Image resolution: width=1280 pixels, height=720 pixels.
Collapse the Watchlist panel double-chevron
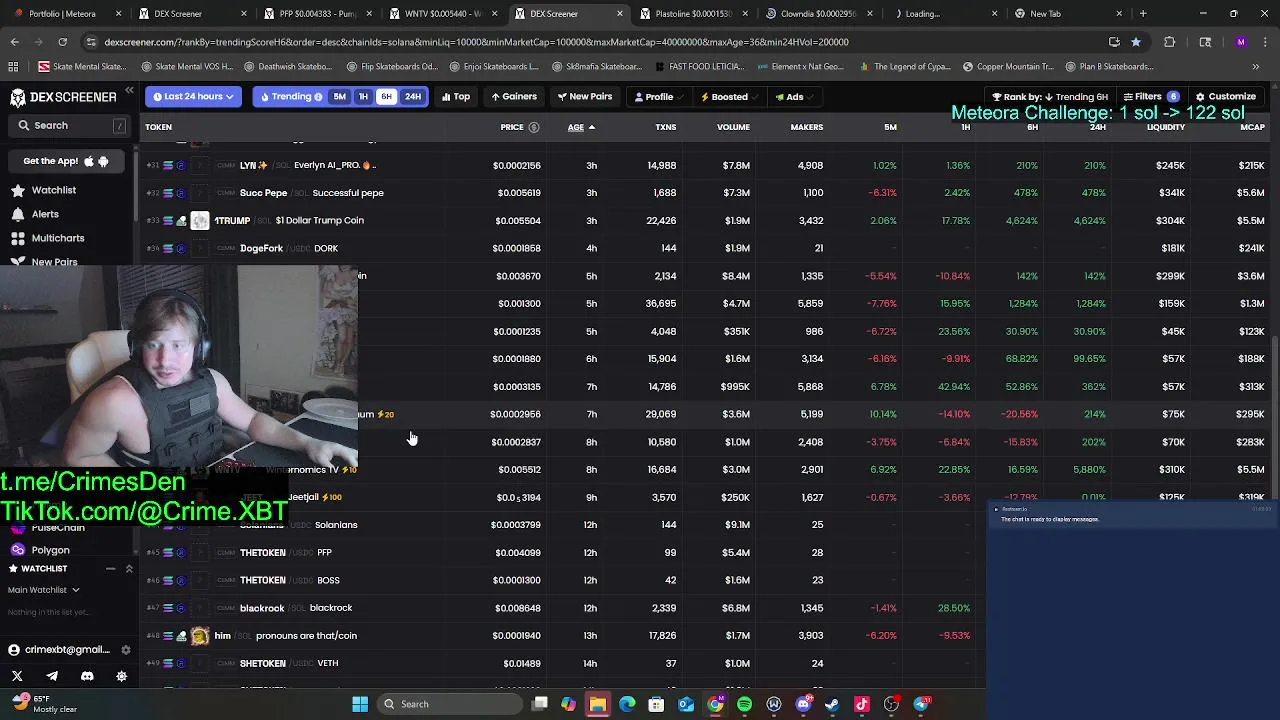pos(129,569)
